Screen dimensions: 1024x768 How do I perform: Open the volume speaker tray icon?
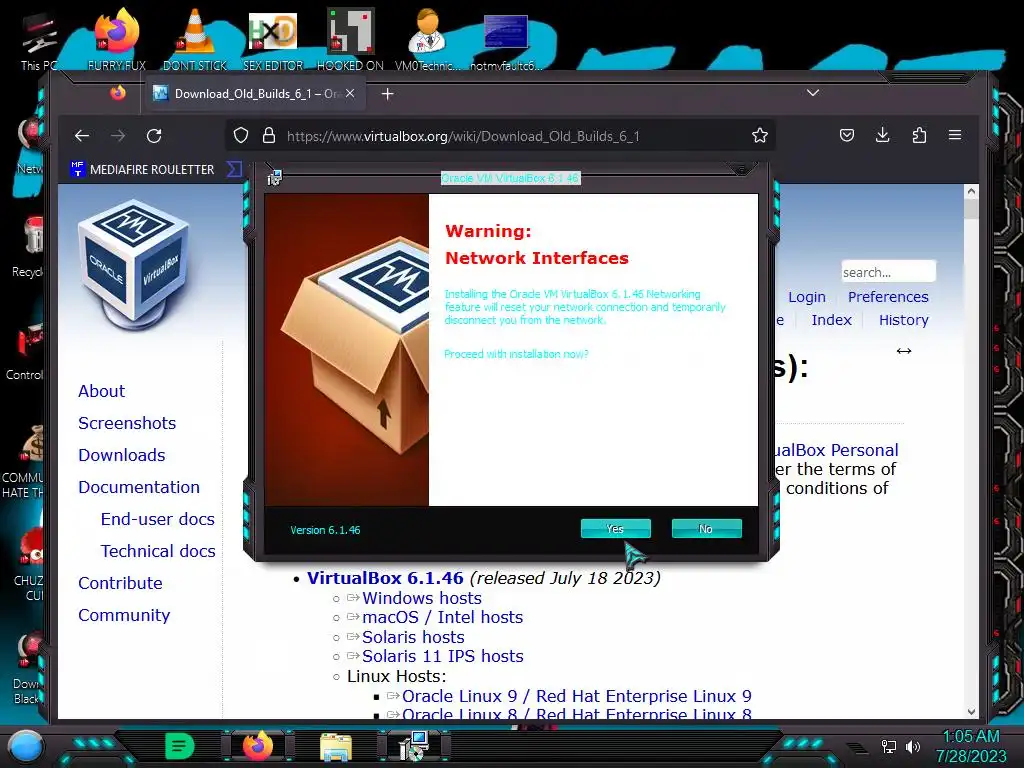[913, 746]
